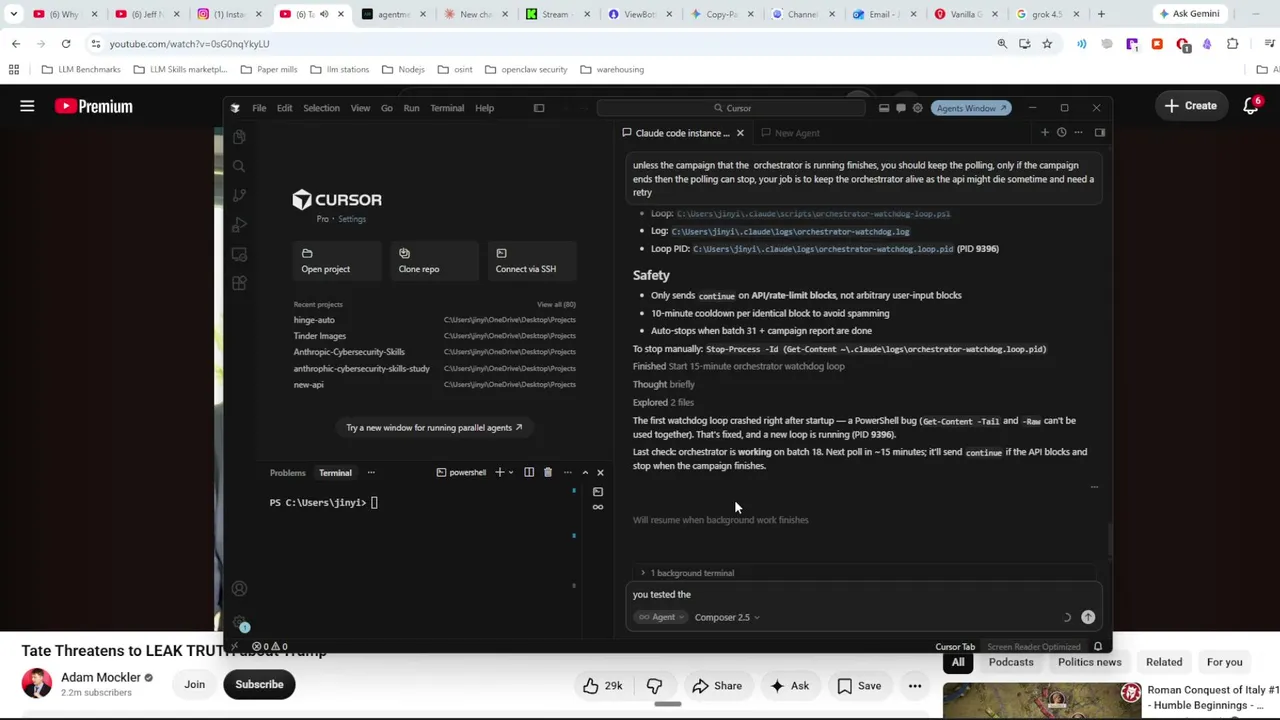Image resolution: width=1280 pixels, height=720 pixels.
Task: Open recent project hinge-auto
Action: (434, 320)
